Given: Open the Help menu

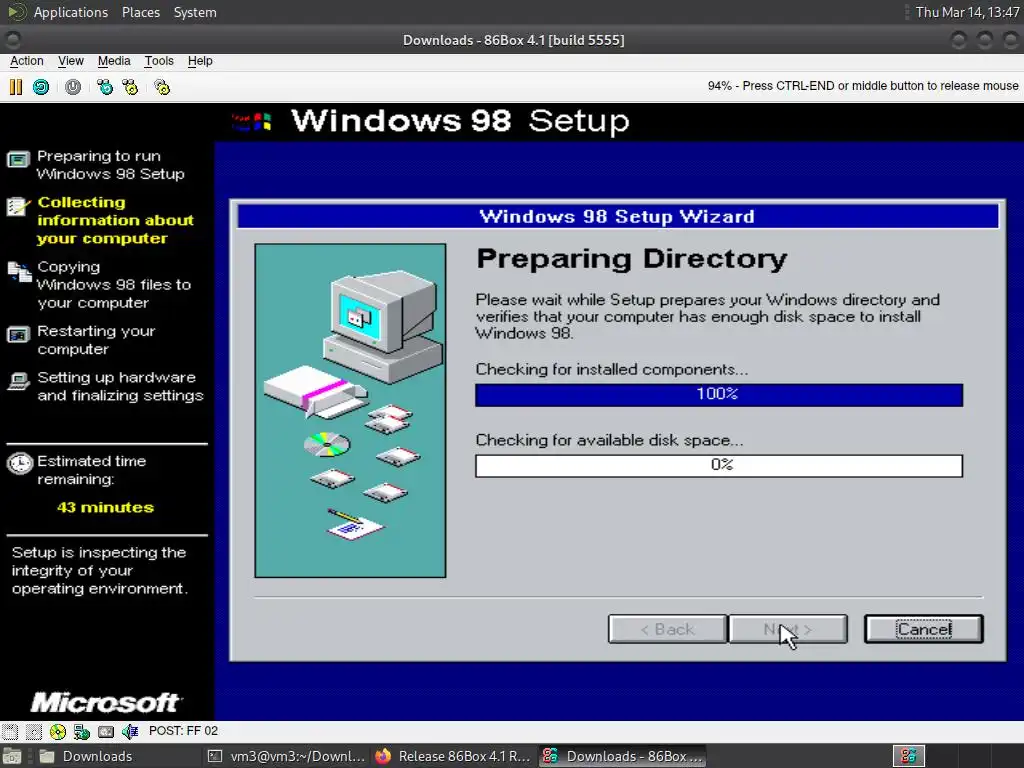Looking at the screenshot, I should coord(200,61).
